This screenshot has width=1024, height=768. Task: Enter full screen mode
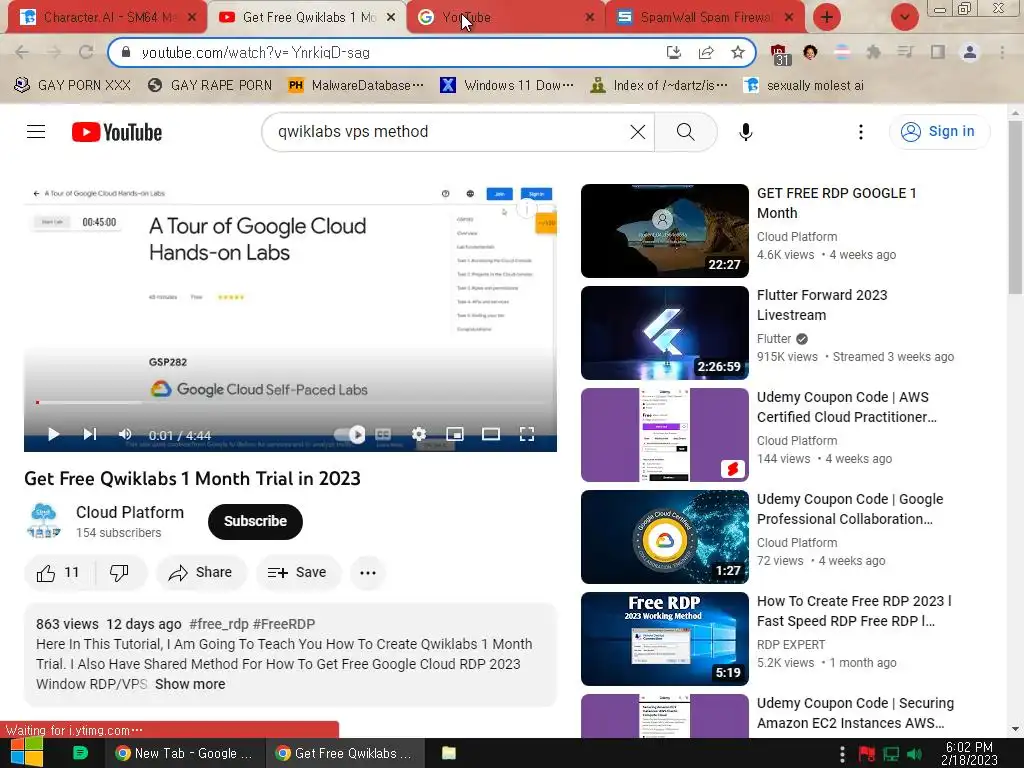tap(526, 434)
